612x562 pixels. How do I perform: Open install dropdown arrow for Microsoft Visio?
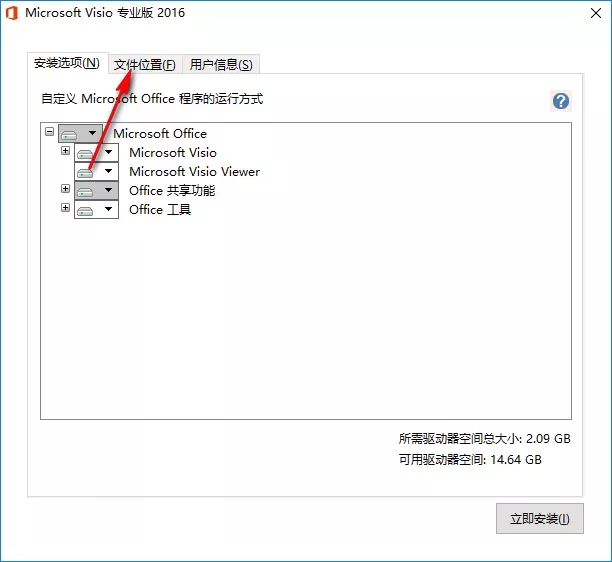click(109, 152)
